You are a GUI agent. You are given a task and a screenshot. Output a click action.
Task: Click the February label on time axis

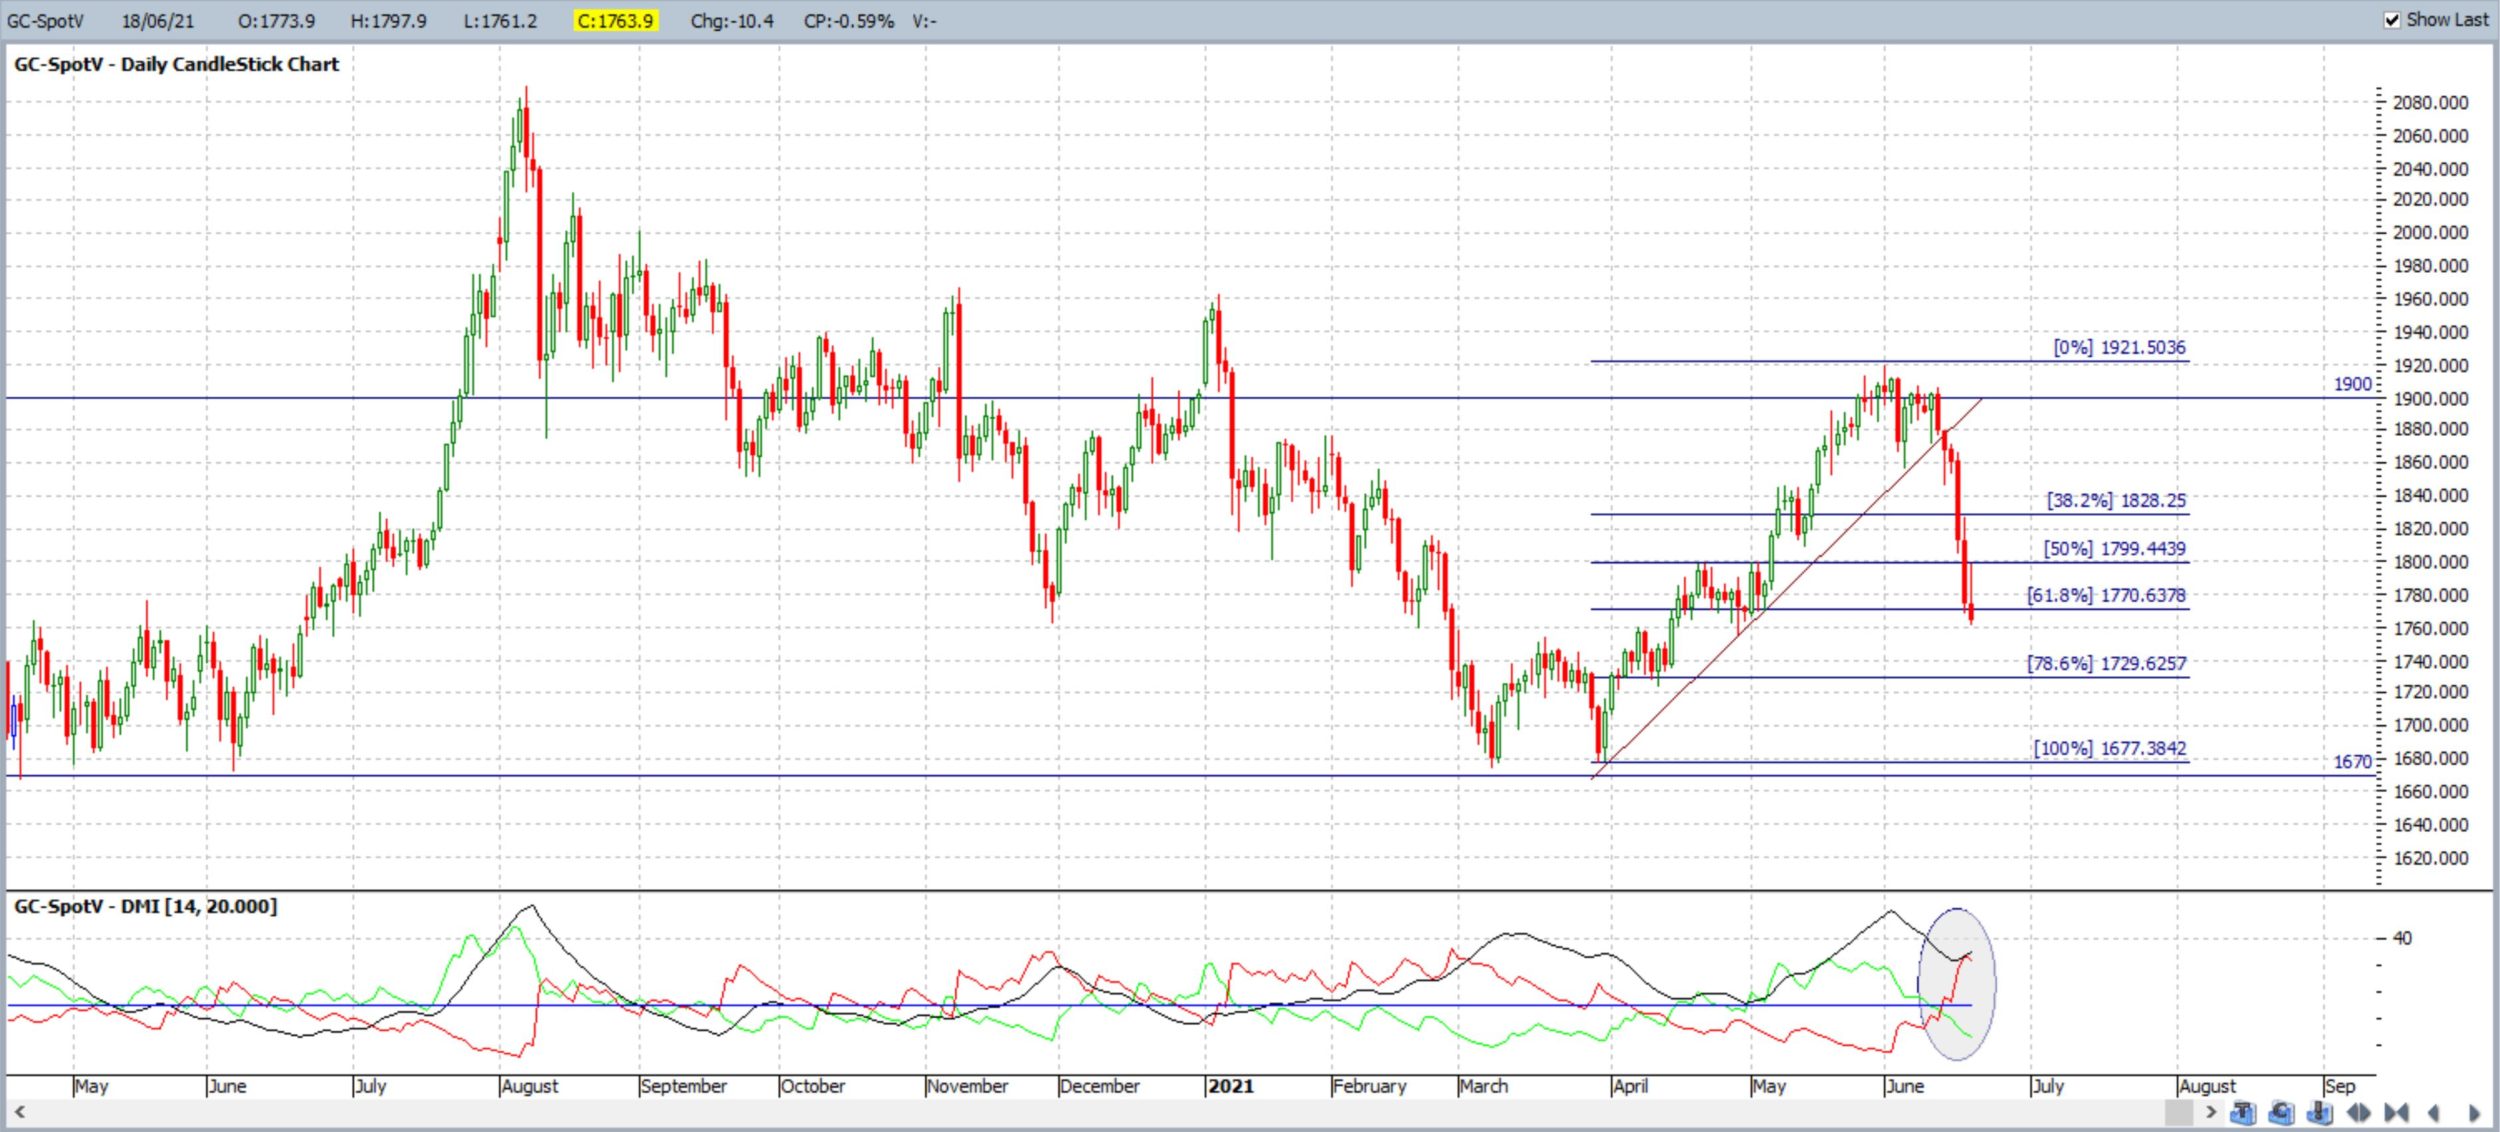[x=1369, y=1086]
